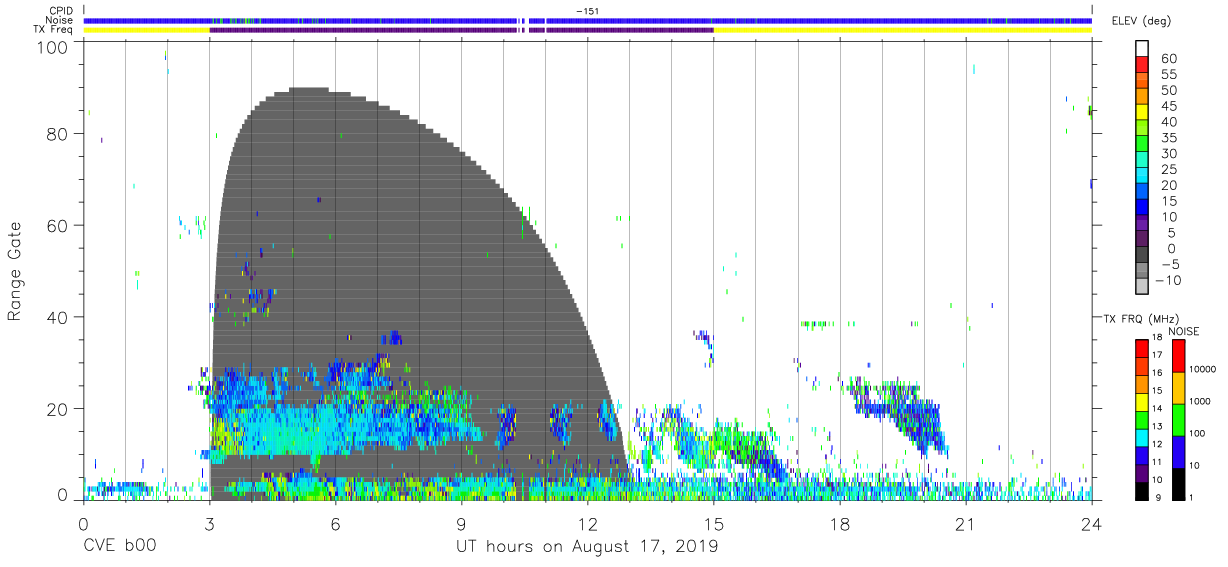
Task: Click x-axis hour tick label 21
Action: tap(965, 523)
